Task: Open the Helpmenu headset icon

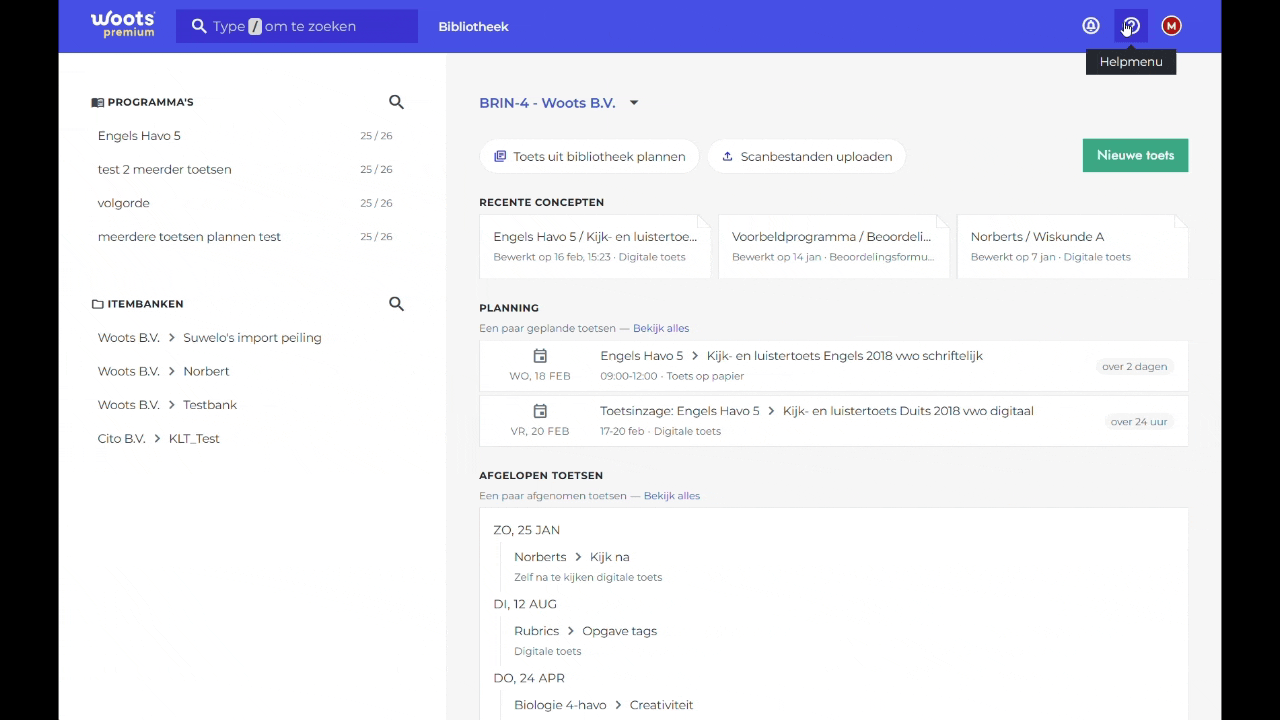Action: (1131, 26)
